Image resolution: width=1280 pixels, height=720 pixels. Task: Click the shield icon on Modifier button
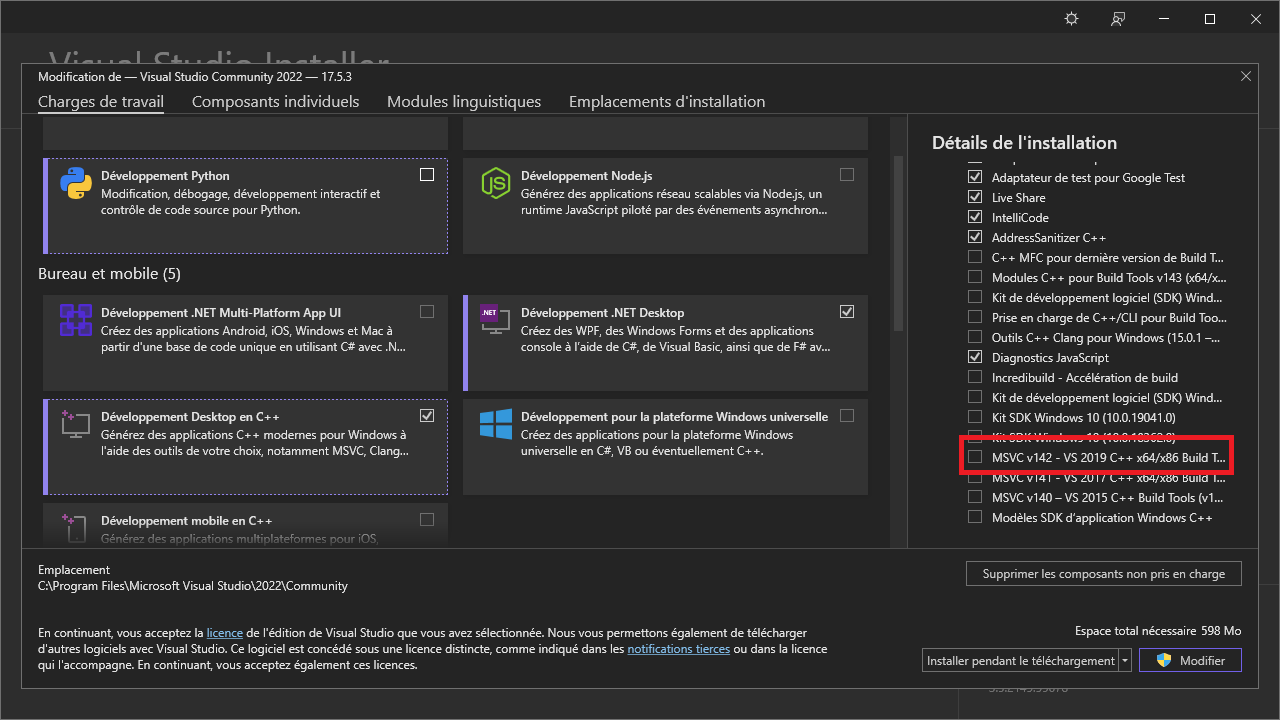(x=1163, y=660)
